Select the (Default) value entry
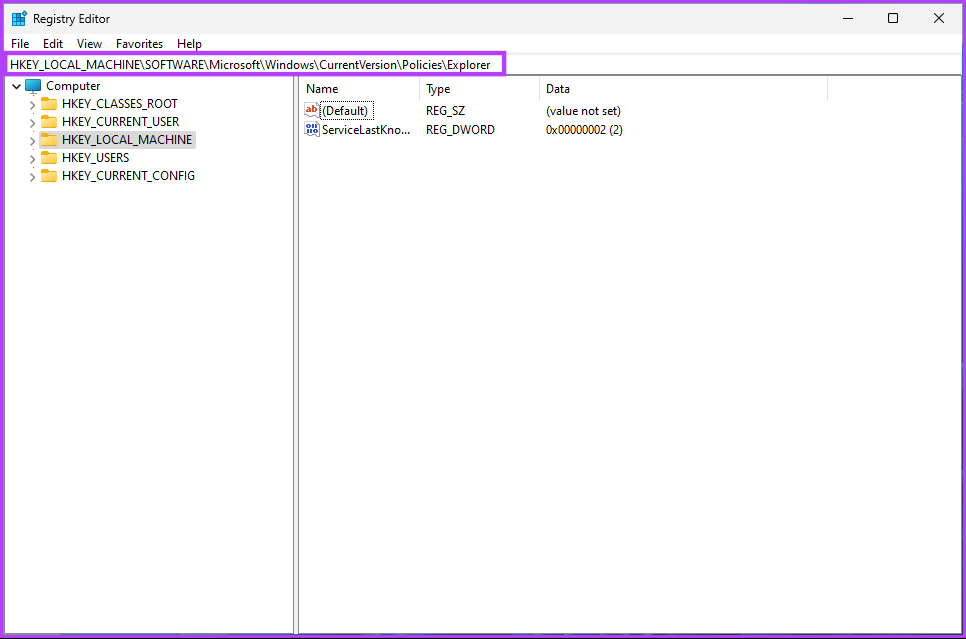966x639 pixels. pos(345,111)
